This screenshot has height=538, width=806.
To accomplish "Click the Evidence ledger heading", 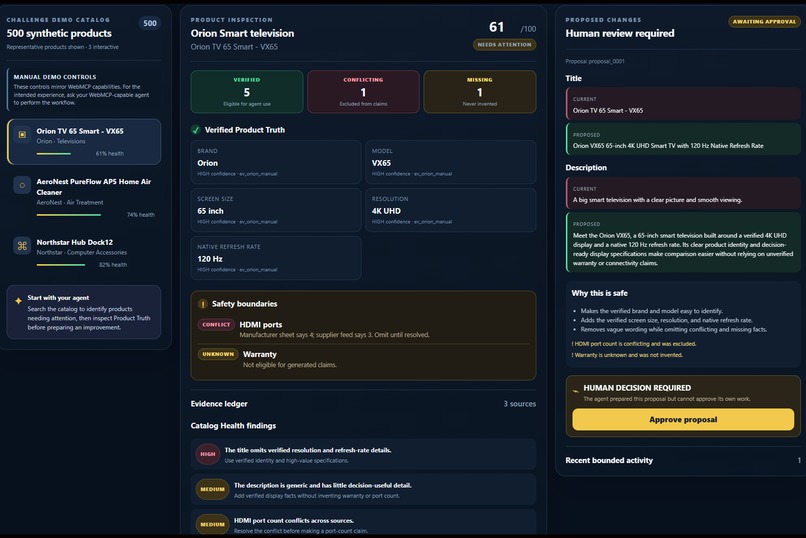I will coord(219,404).
